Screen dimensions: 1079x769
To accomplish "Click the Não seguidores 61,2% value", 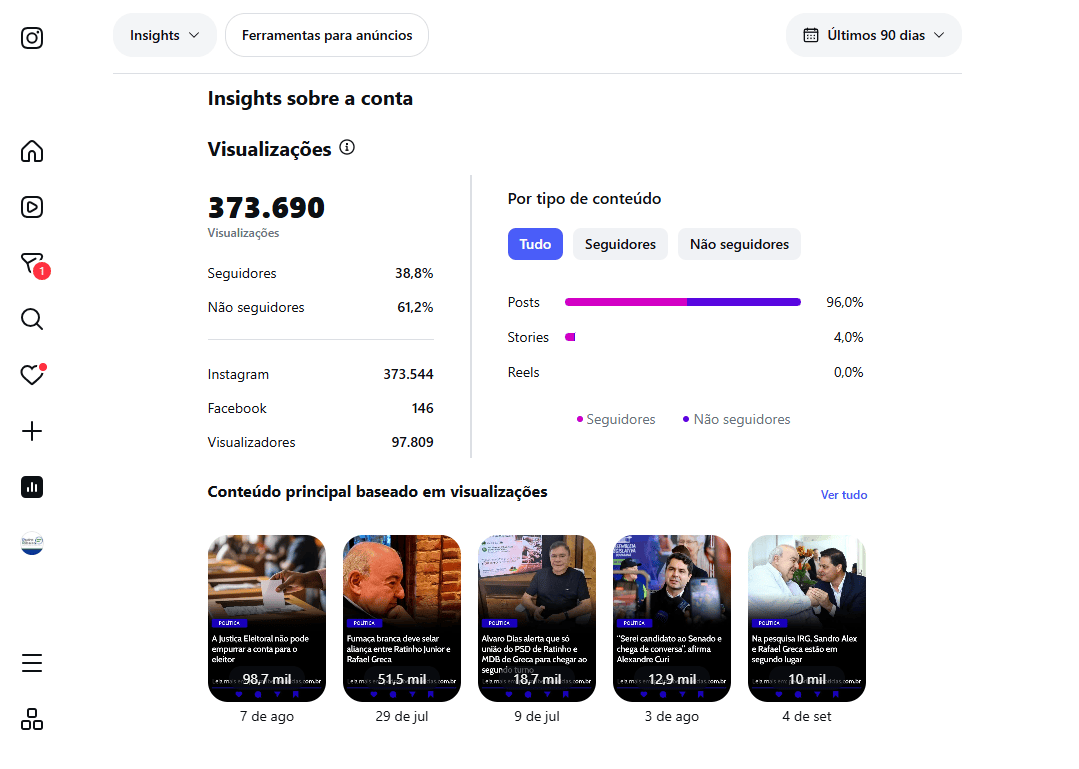I will 415,307.
